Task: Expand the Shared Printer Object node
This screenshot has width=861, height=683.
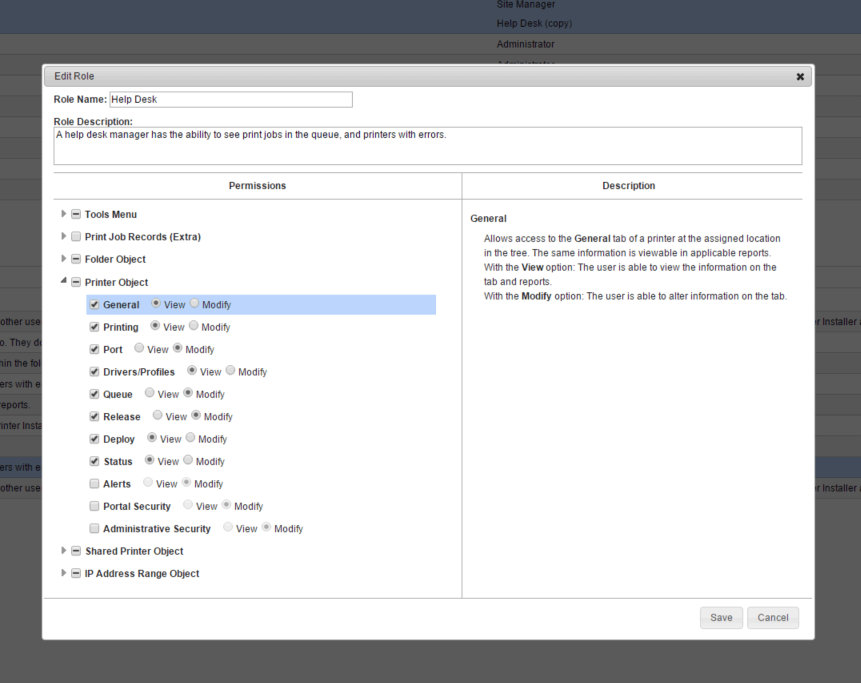Action: click(x=65, y=551)
